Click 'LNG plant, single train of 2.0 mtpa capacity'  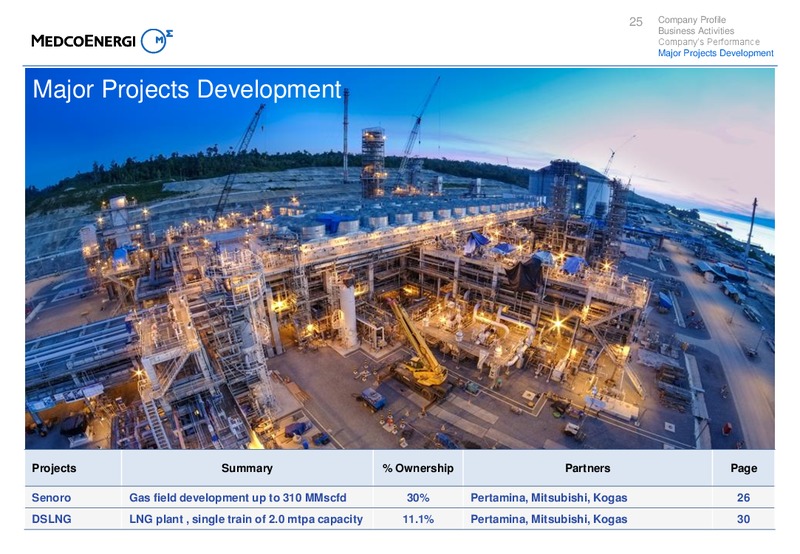[246, 519]
